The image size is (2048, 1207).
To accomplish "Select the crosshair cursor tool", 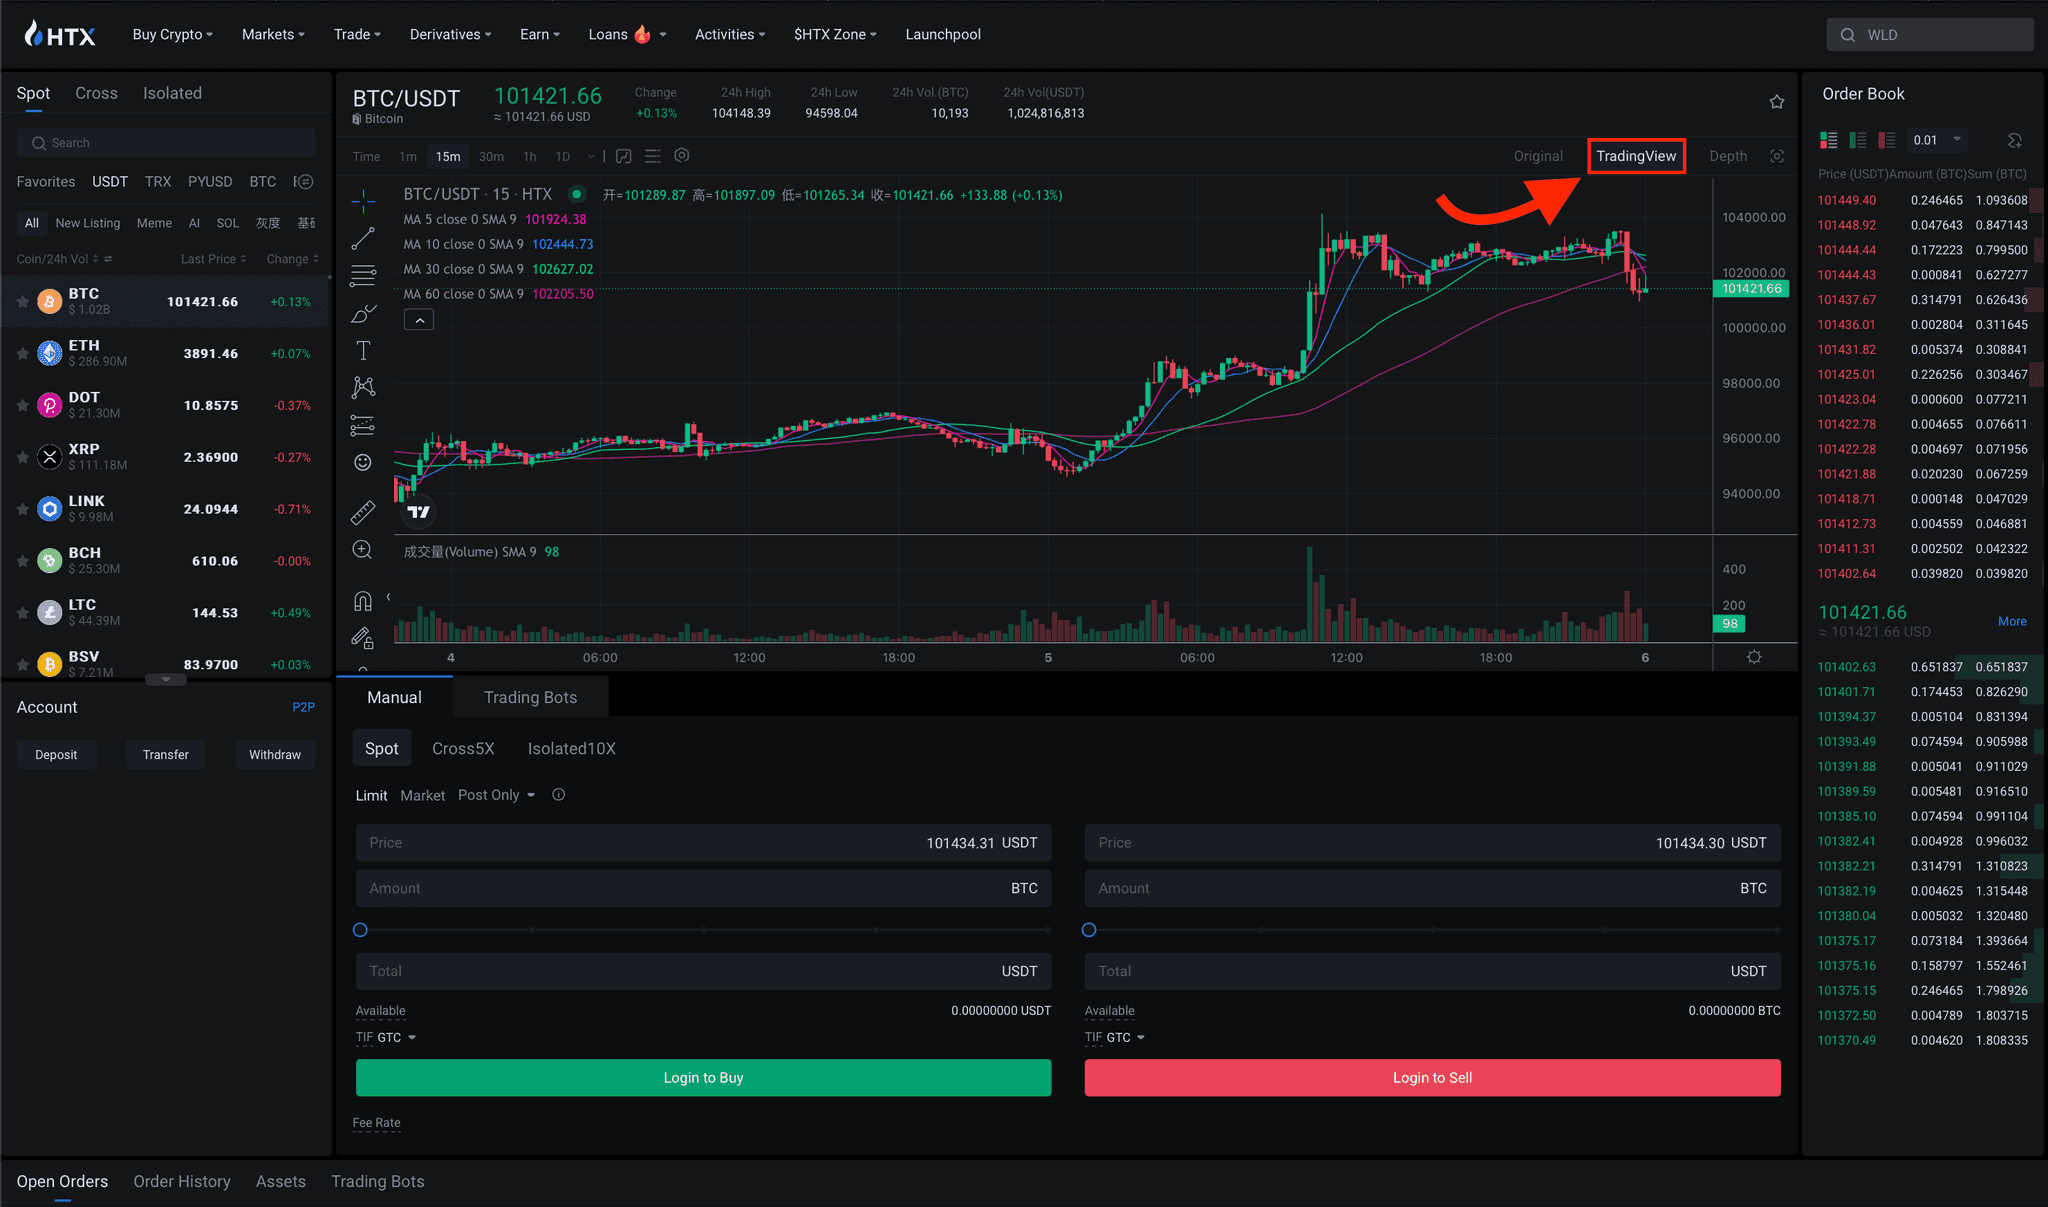I will tap(362, 202).
